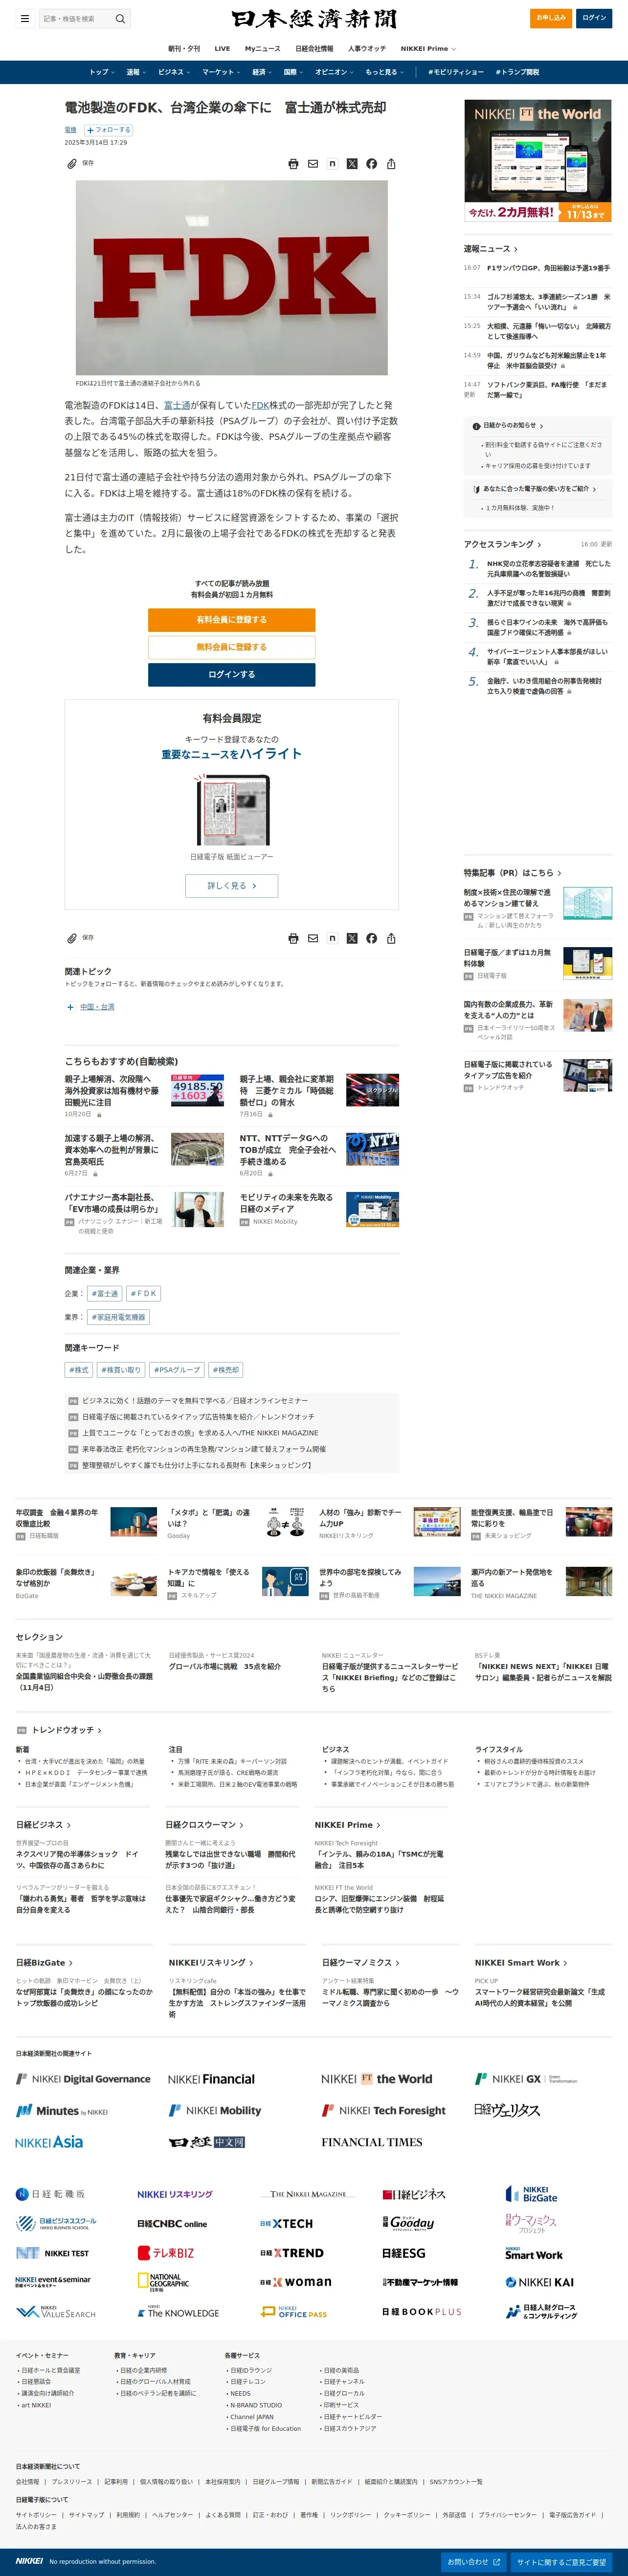The image size is (628, 2576).
Task: Click the save clip icon above 関連トピック
Action: click(72, 938)
